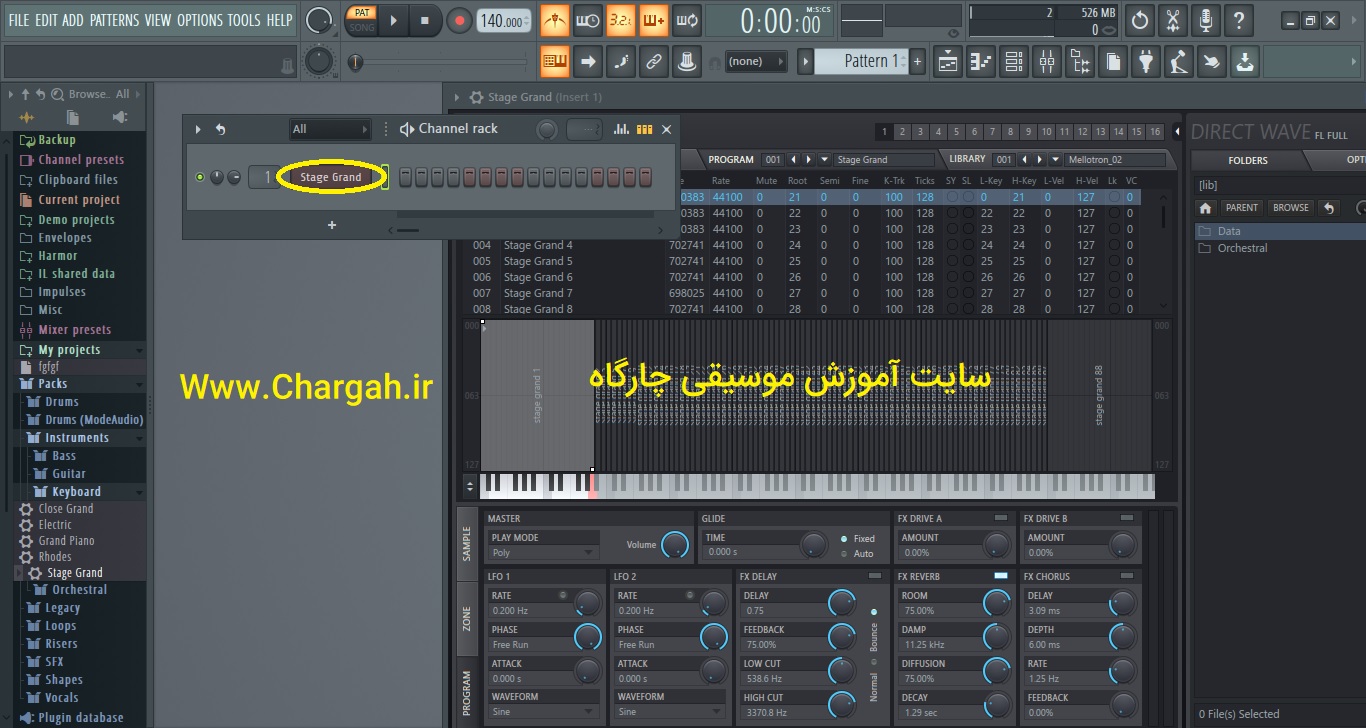The height and width of the screenshot is (728, 1366).
Task: Select Grand Piano preset in browser
Action: [66, 541]
